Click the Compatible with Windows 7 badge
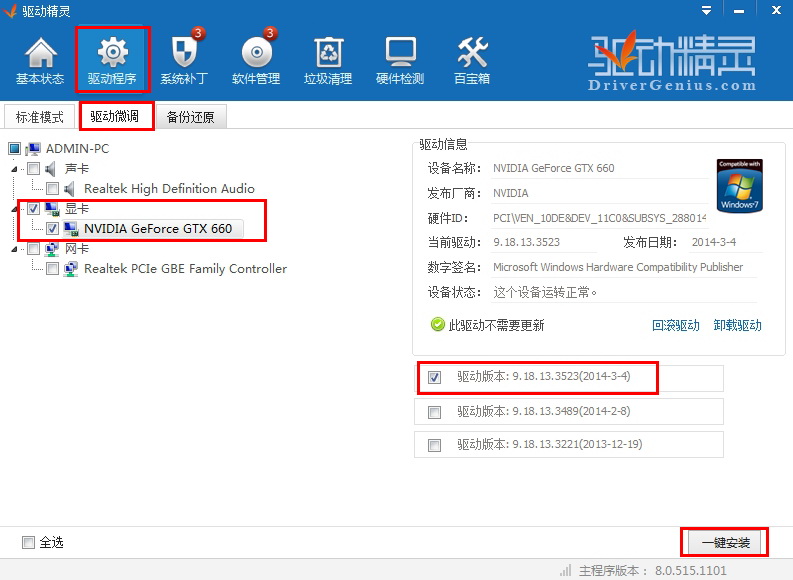The height and width of the screenshot is (580, 793). (739, 186)
